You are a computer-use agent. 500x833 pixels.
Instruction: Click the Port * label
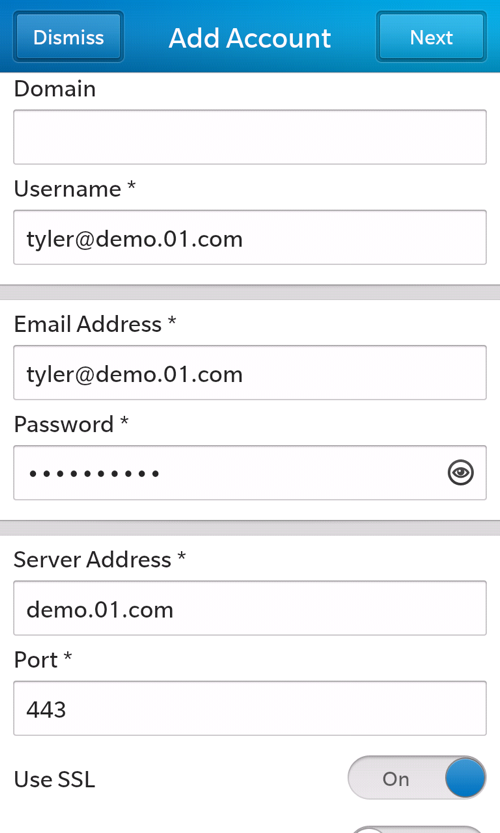tap(43, 660)
